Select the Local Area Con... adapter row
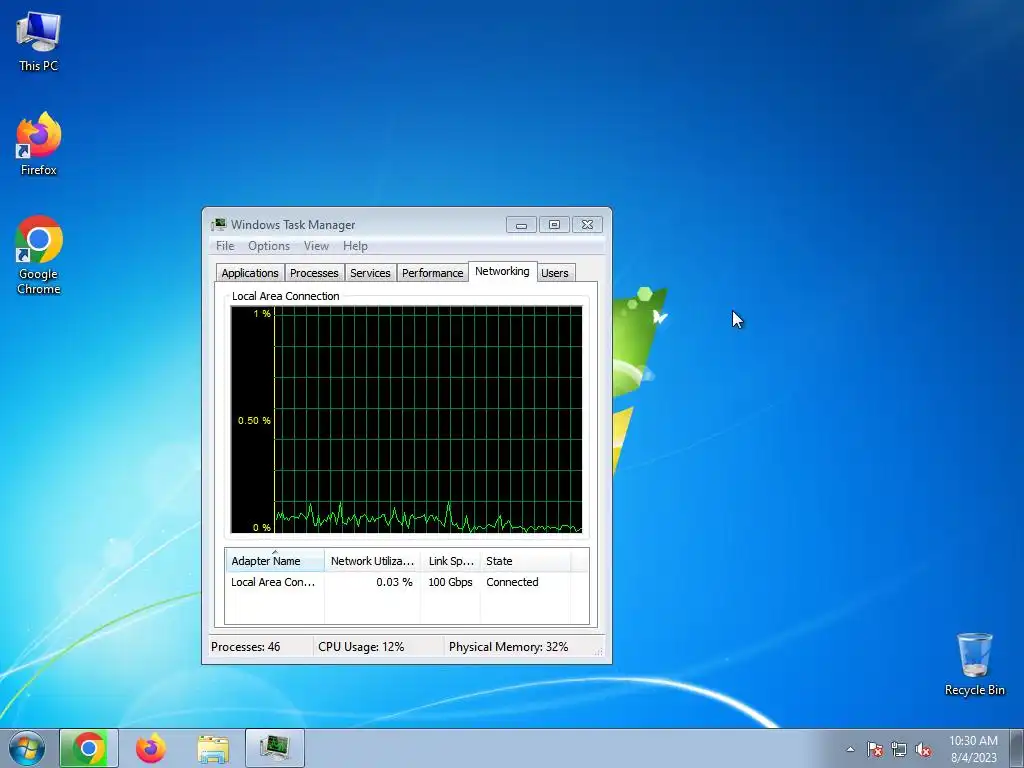 [406, 582]
